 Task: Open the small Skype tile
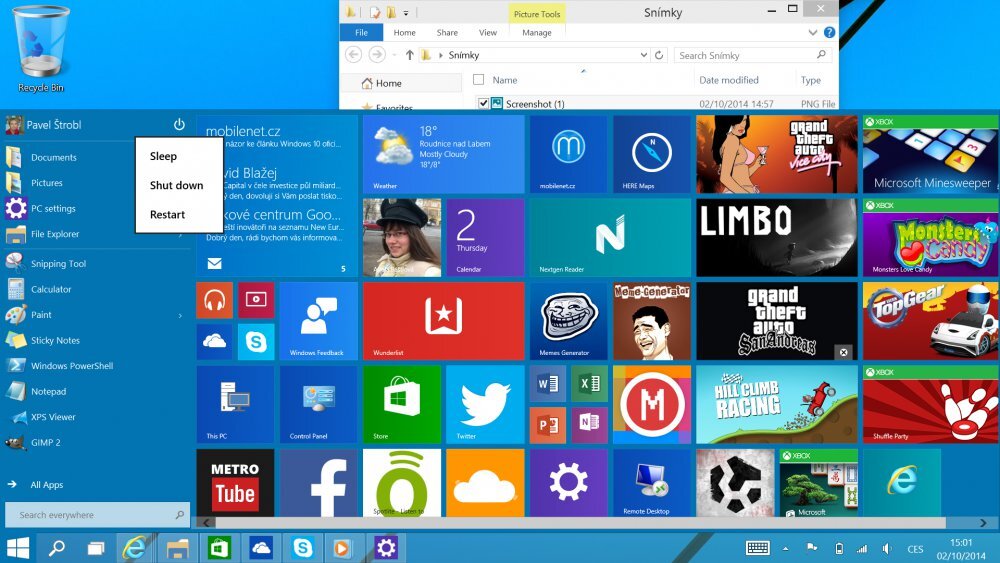[256, 342]
